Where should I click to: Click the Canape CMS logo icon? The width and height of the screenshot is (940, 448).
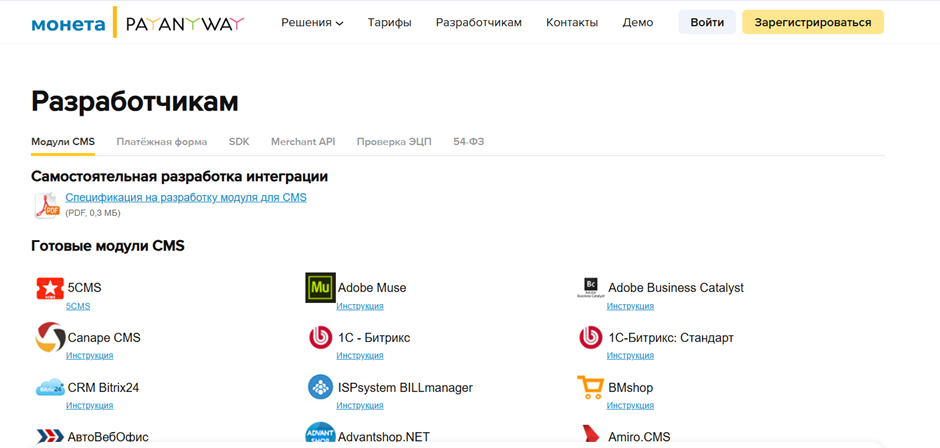[x=50, y=337]
